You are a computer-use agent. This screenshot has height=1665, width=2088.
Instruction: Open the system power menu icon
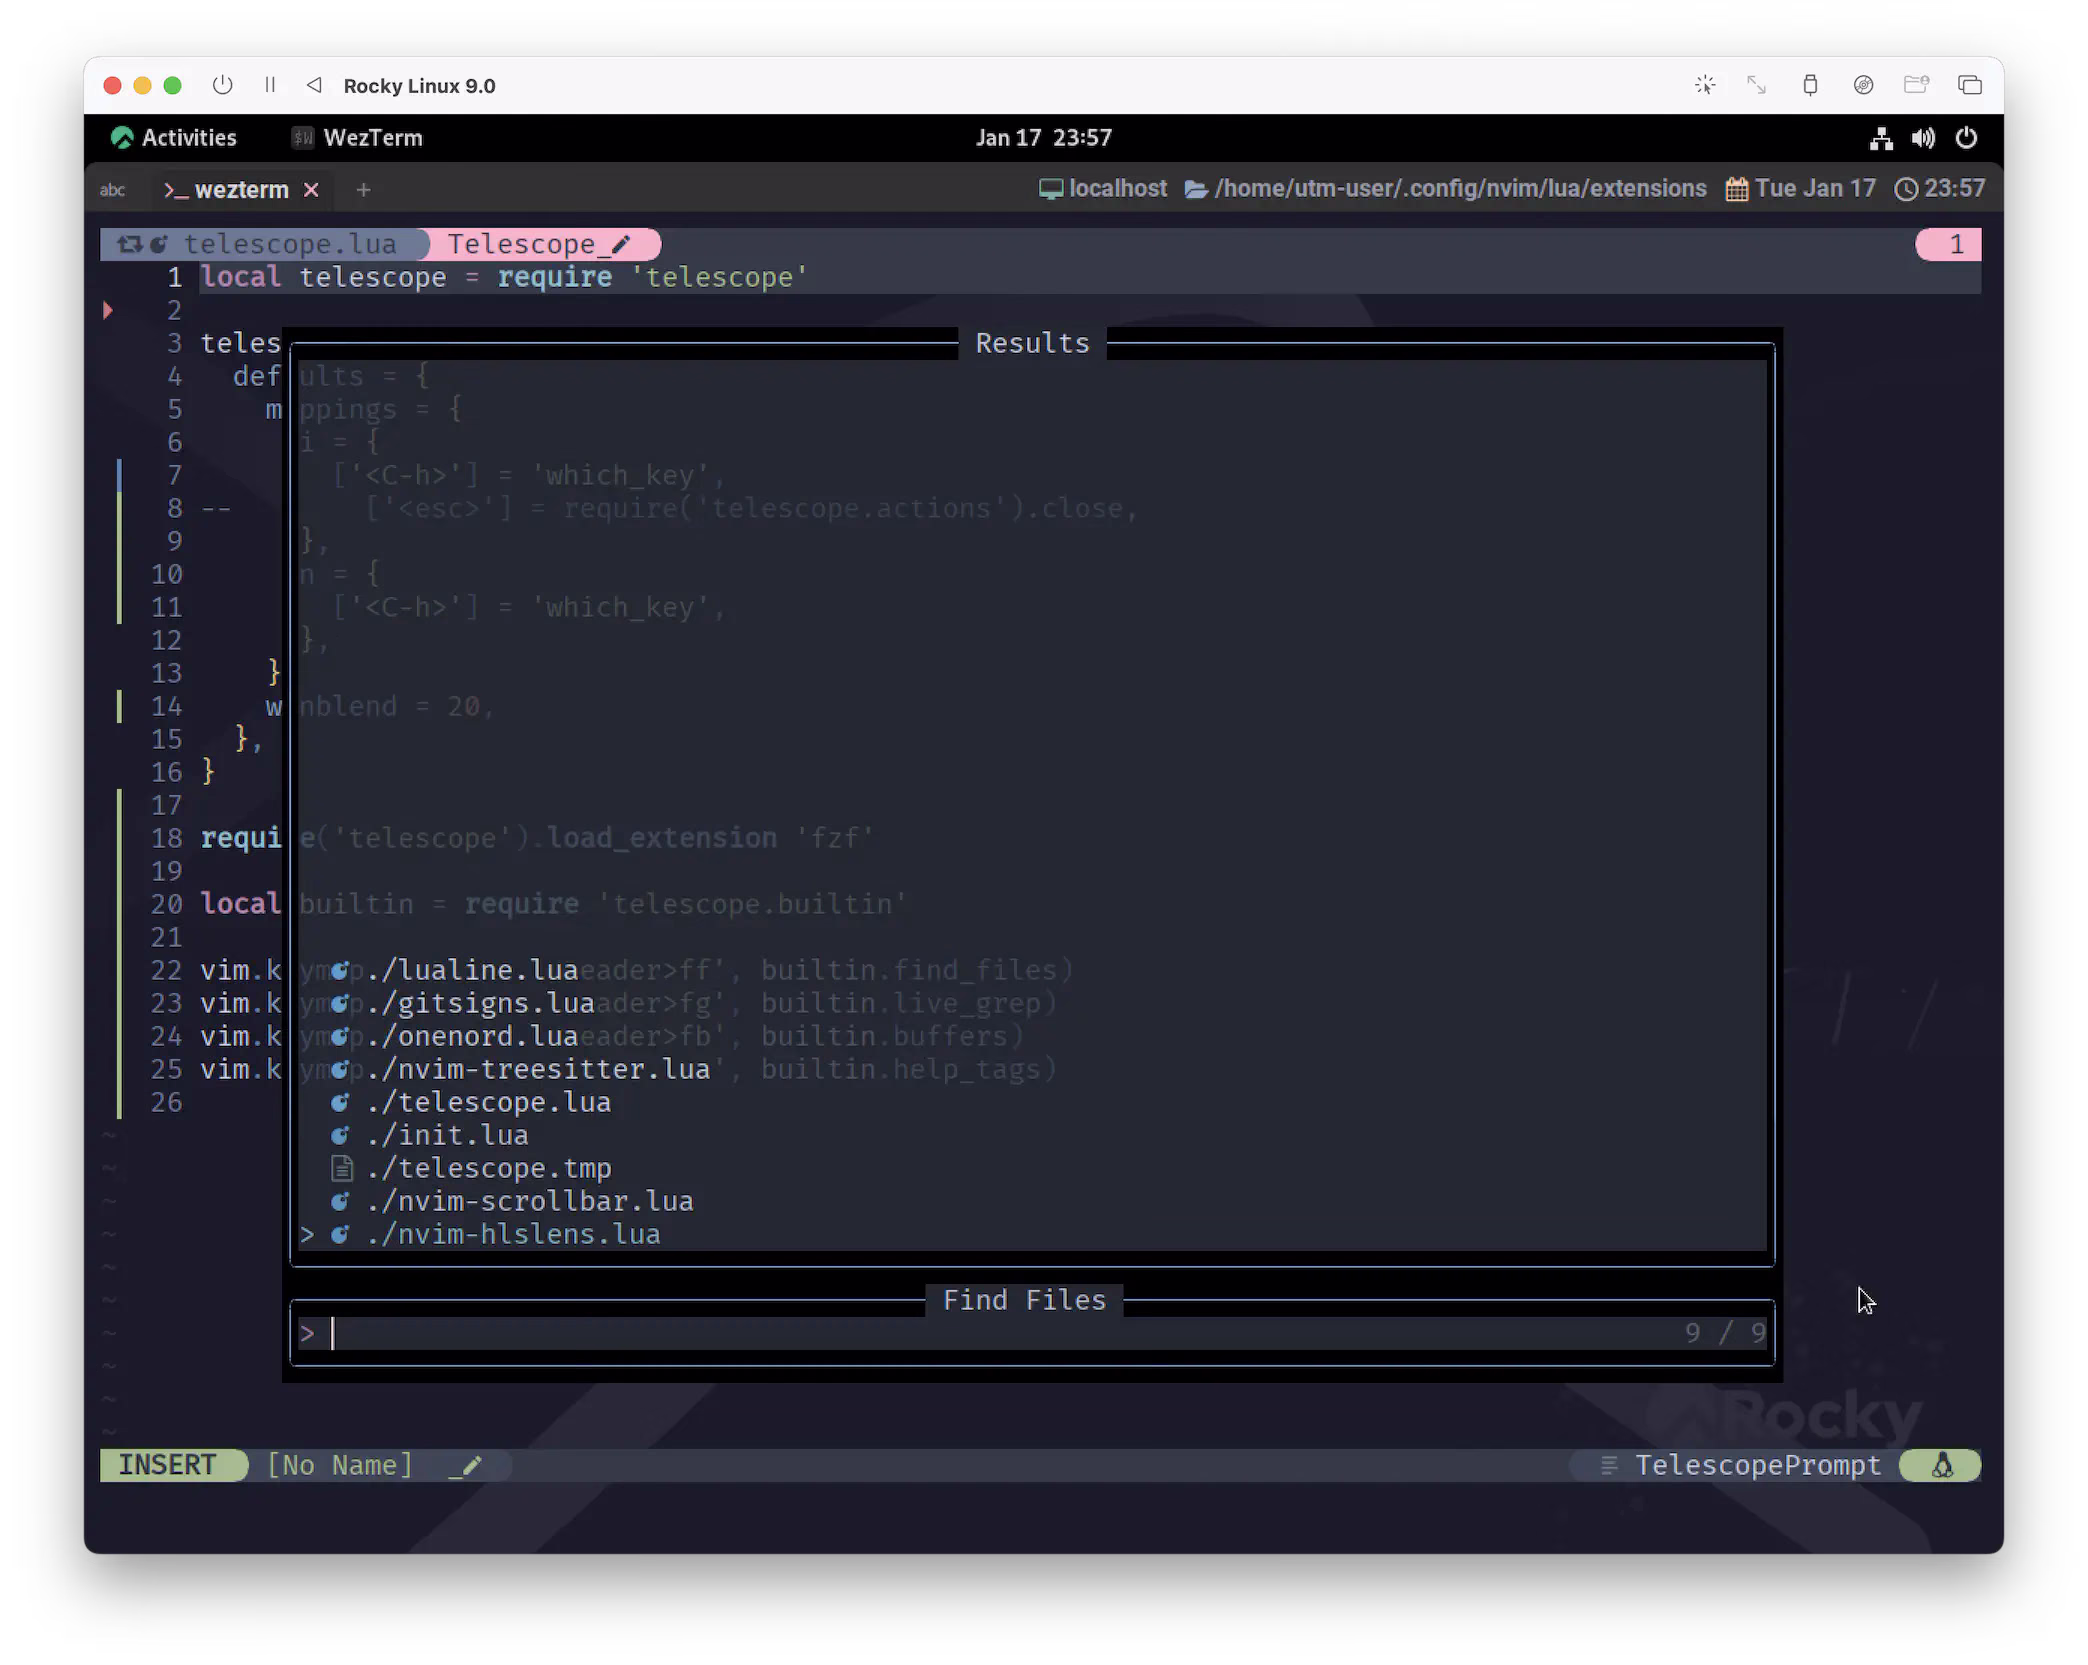(1966, 138)
